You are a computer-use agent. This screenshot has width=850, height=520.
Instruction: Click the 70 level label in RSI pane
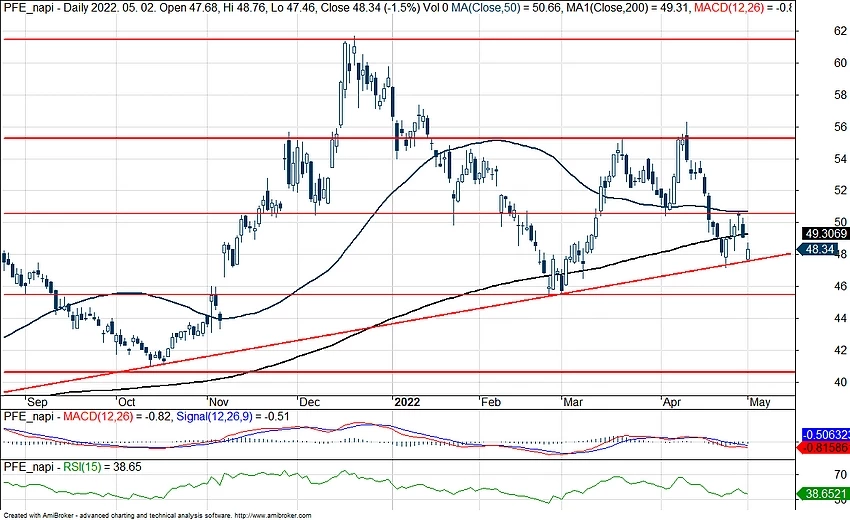840,475
